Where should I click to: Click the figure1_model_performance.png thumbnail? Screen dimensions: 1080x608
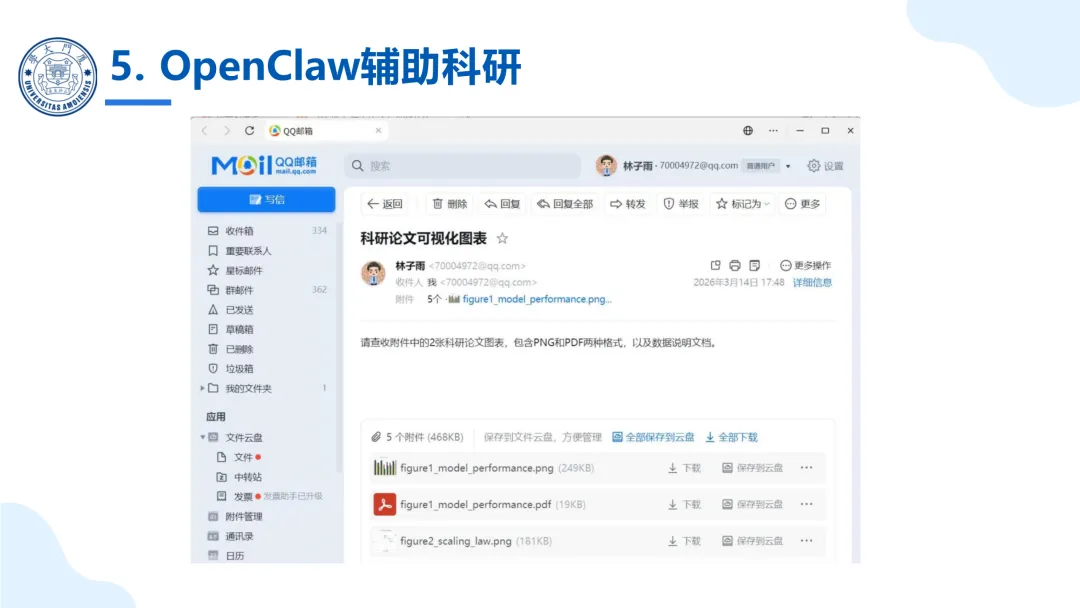pos(384,468)
